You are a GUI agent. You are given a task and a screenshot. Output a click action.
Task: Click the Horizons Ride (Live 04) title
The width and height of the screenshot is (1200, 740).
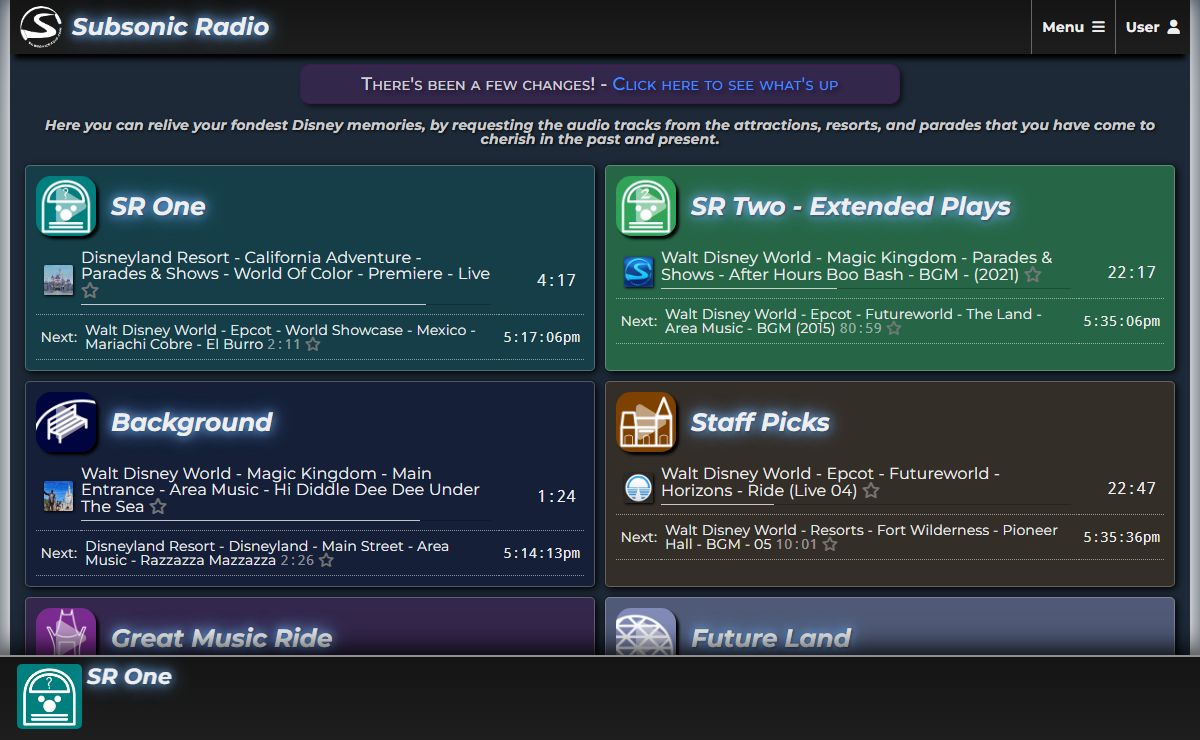click(x=830, y=482)
